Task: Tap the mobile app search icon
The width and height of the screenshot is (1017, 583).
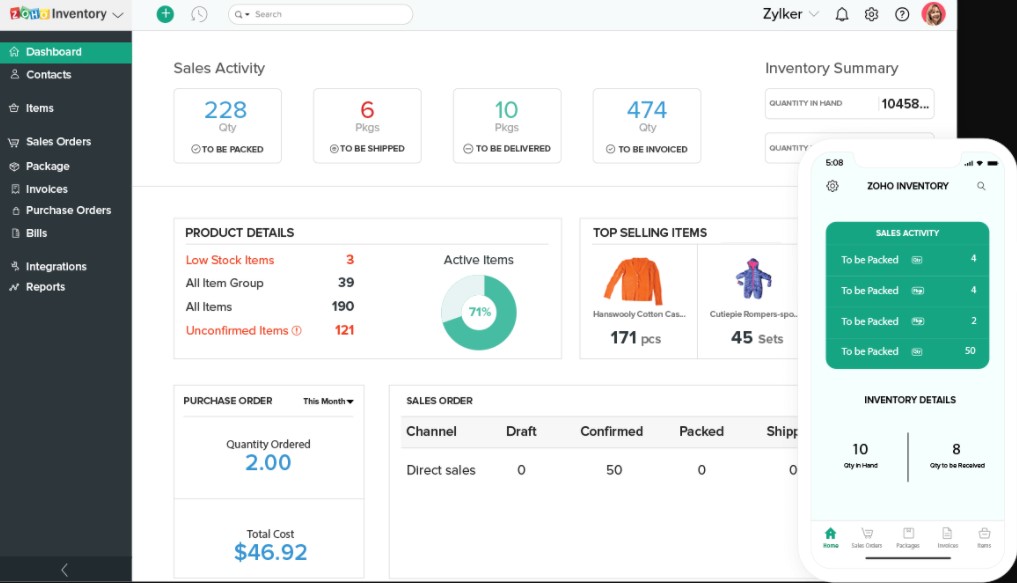Action: [x=981, y=186]
